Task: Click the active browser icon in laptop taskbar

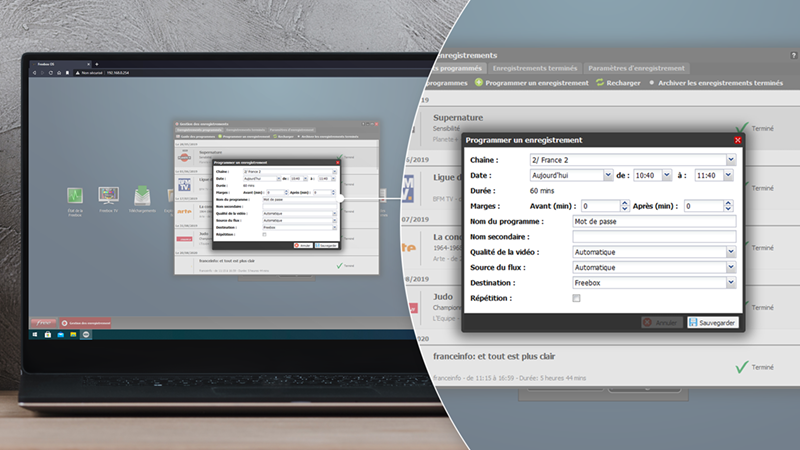Action: pyautogui.click(x=86, y=335)
